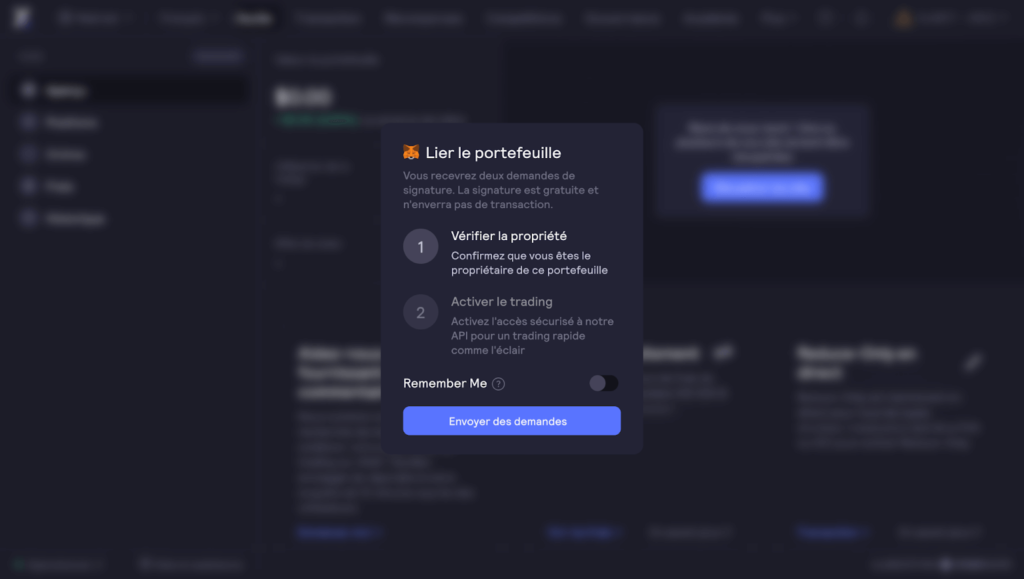Click the Remember Me help question-mark icon

498,384
